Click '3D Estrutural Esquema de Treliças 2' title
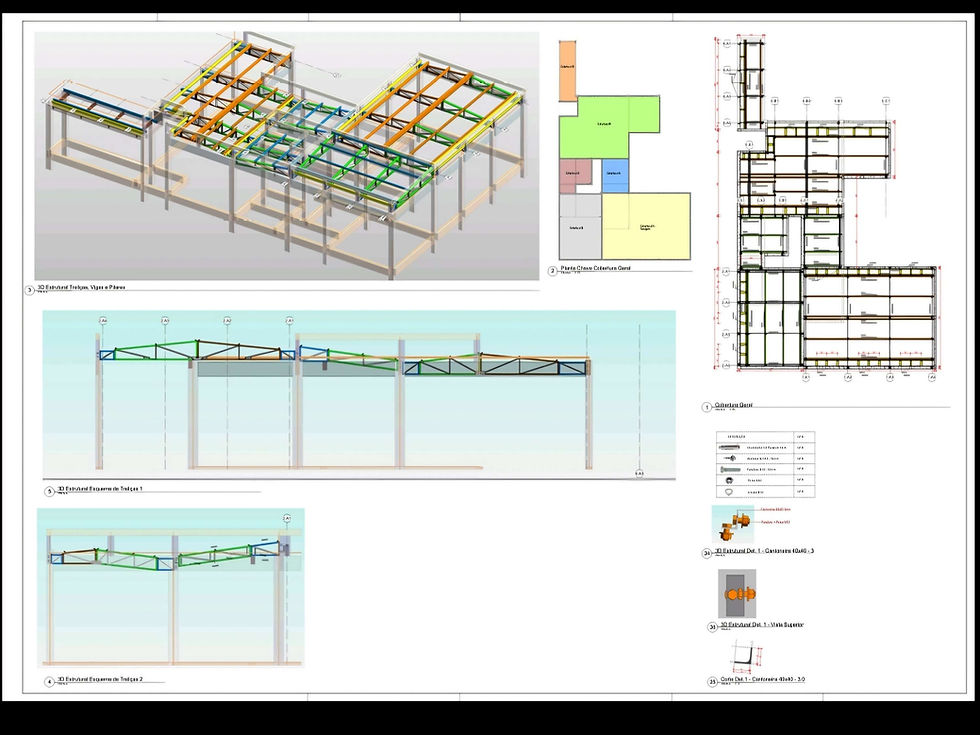This screenshot has width=980, height=735. [x=100, y=679]
